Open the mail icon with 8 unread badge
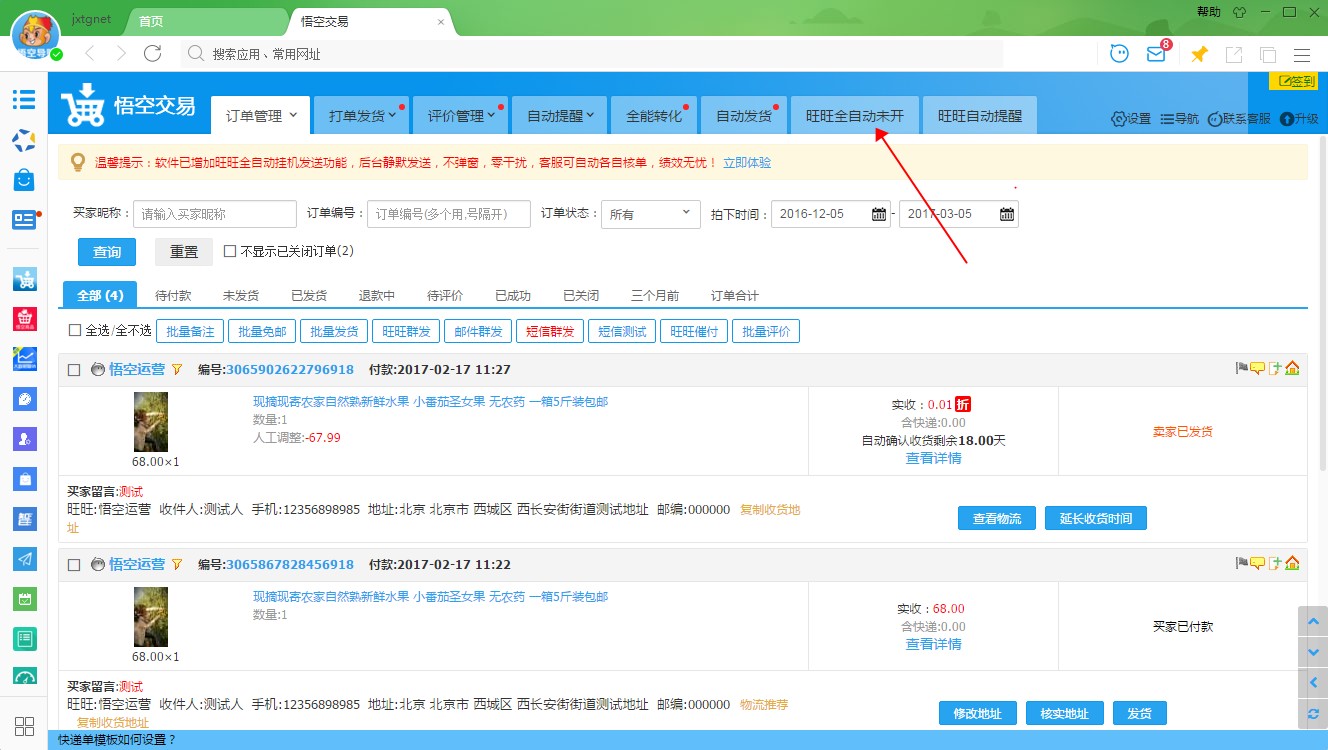The width and height of the screenshot is (1328, 750). 1157,53
